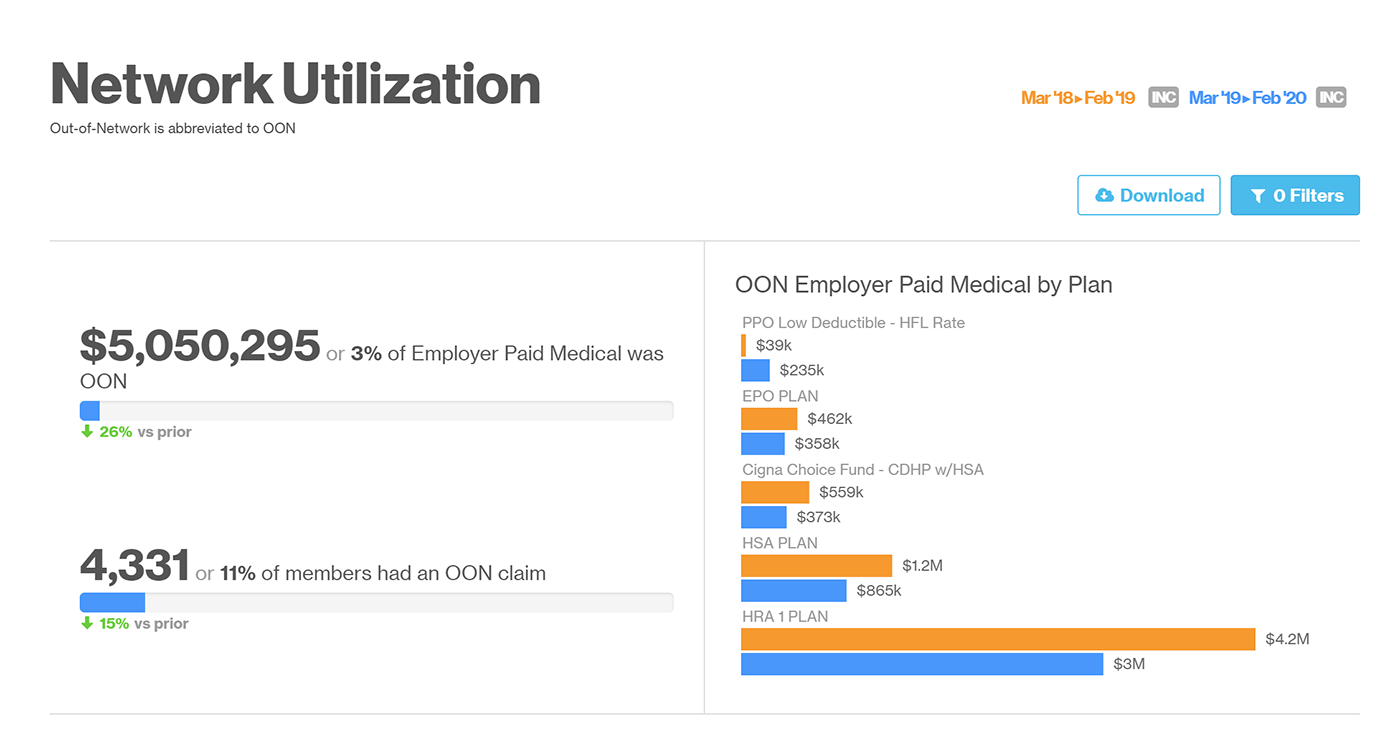Select the HRA 1 PLAN blue $3M bar

click(921, 664)
